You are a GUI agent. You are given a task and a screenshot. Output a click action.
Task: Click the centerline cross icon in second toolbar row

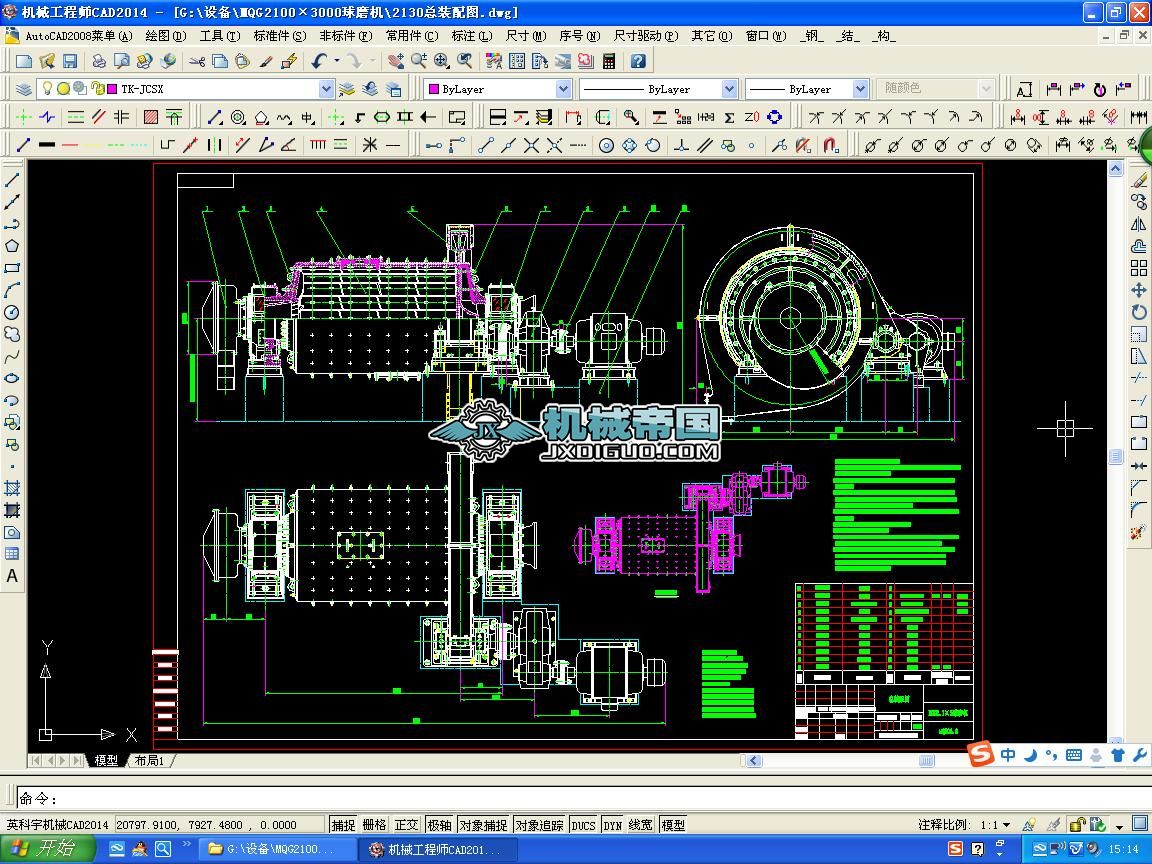(24, 117)
